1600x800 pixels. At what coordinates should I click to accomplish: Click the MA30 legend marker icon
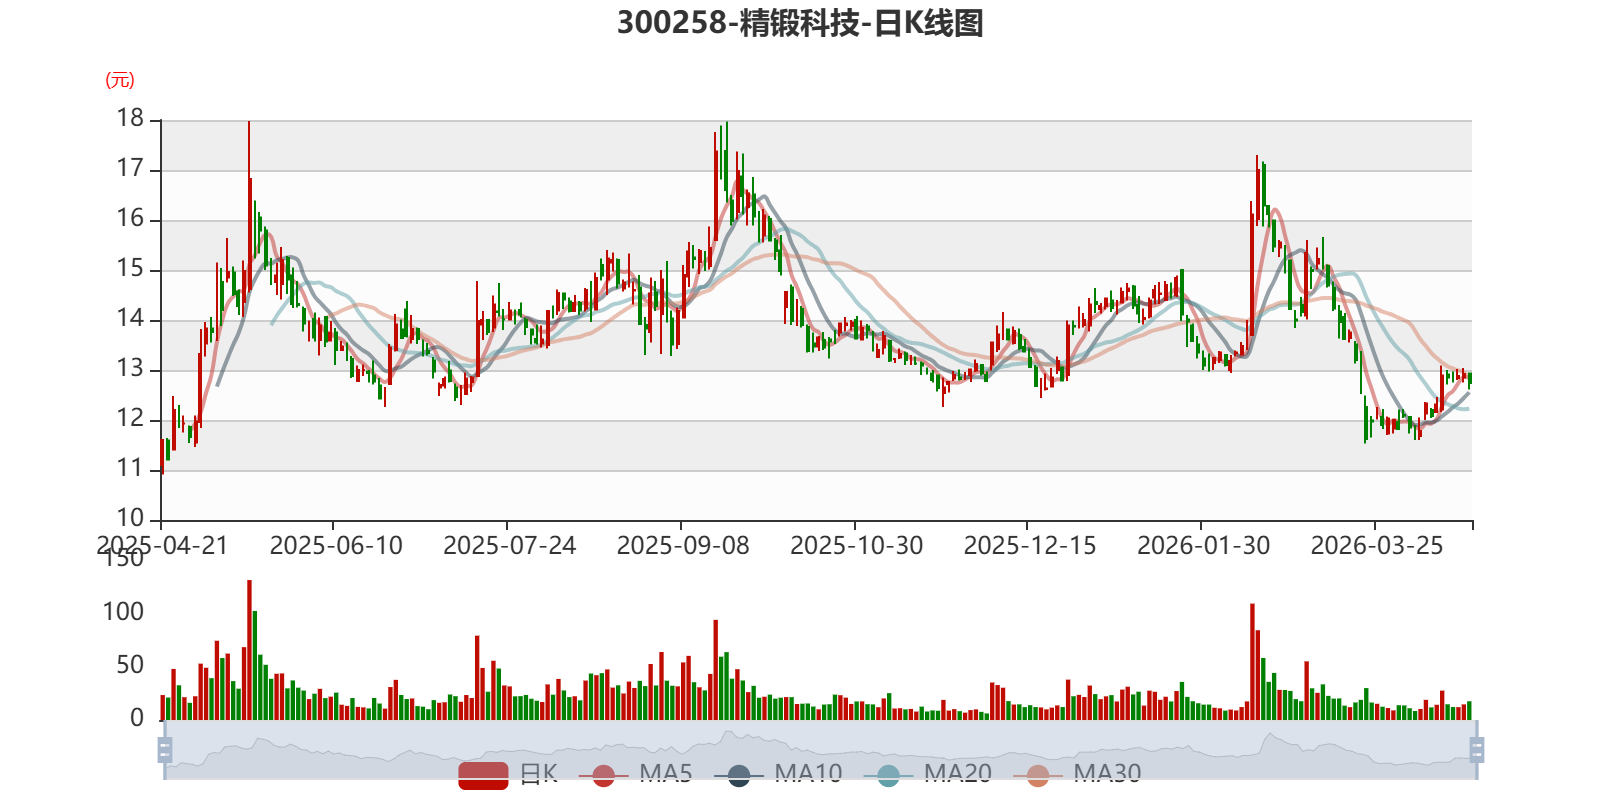(x=1038, y=775)
